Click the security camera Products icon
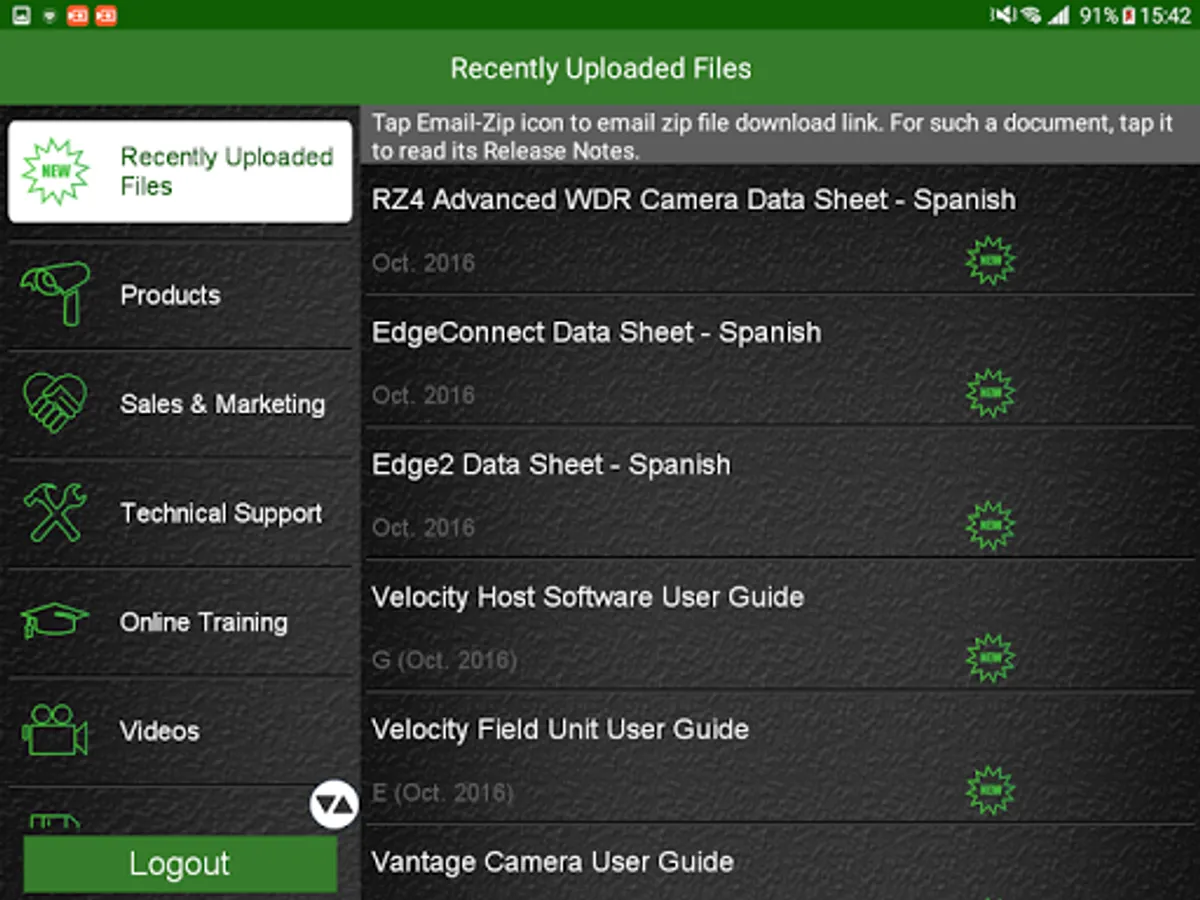1200x900 pixels. (x=55, y=293)
